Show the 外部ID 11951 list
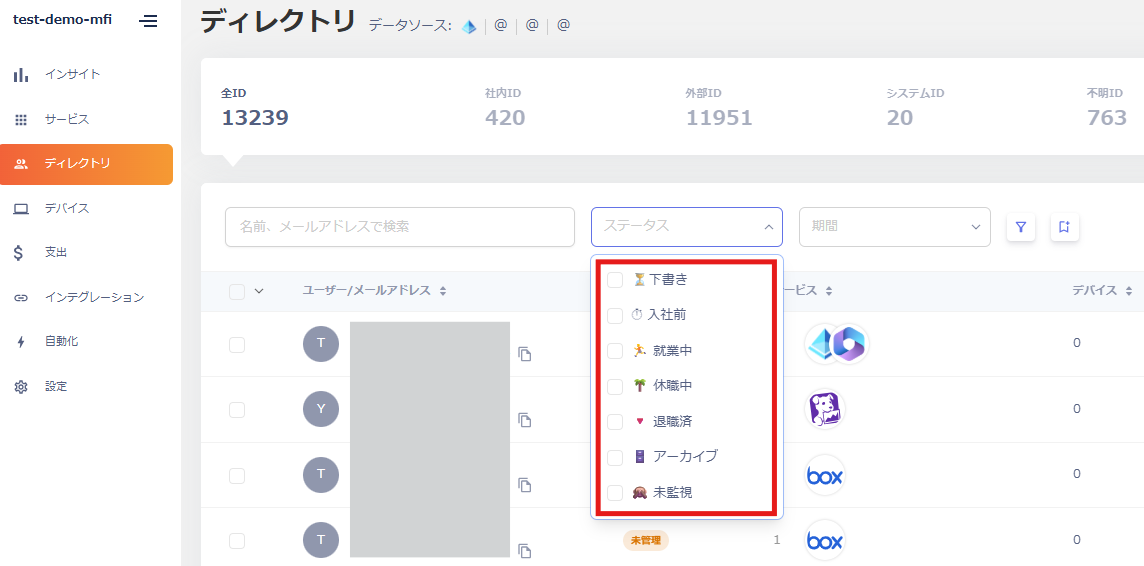The height and width of the screenshot is (566, 1144). pos(718,107)
